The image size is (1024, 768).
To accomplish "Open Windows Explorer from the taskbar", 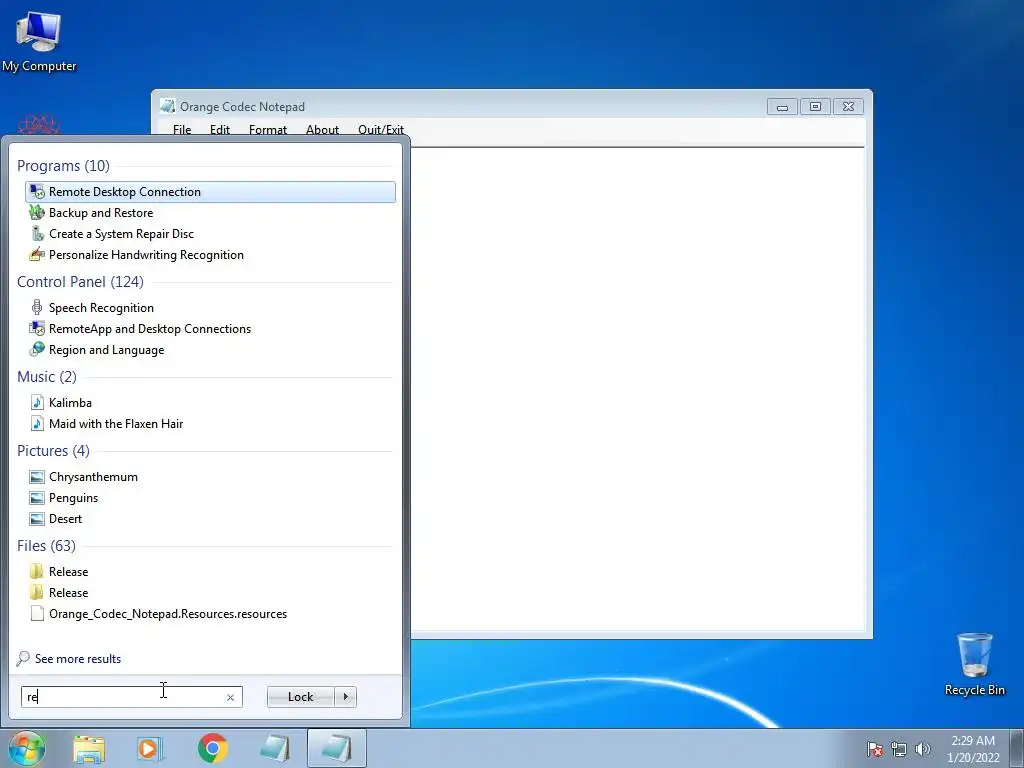I will tap(89, 748).
